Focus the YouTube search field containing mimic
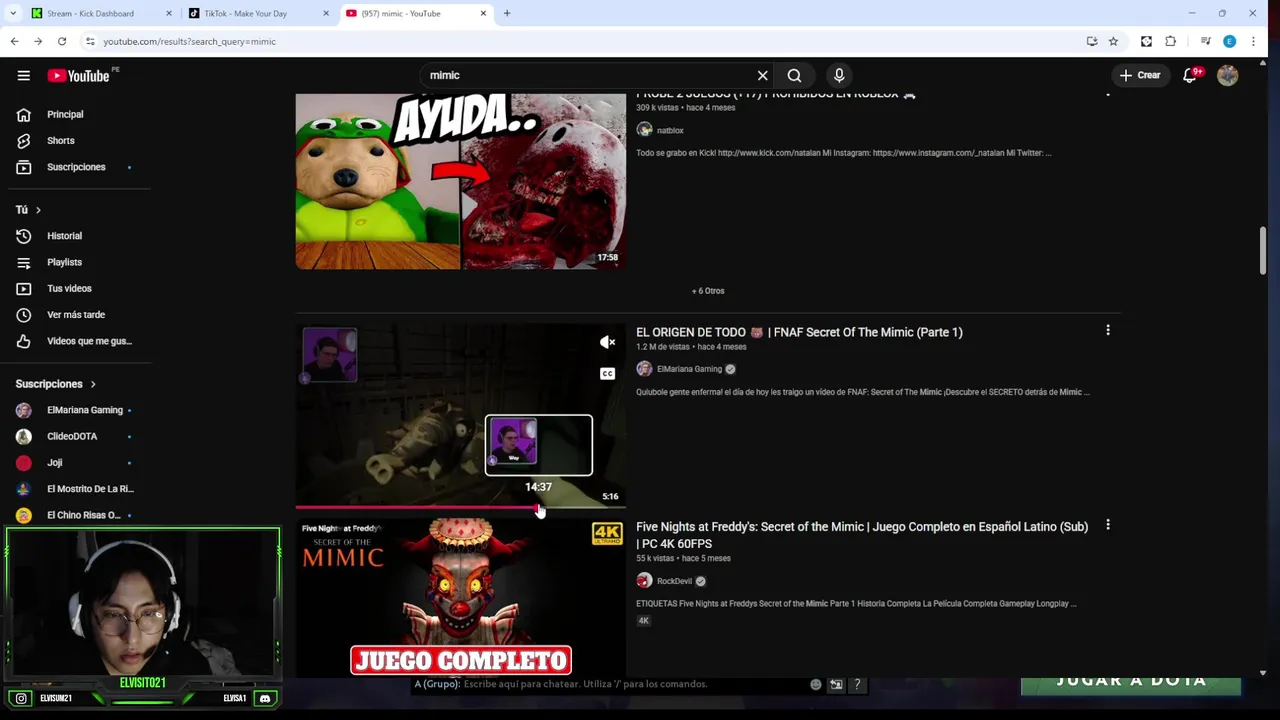This screenshot has width=1280, height=720. click(x=590, y=75)
